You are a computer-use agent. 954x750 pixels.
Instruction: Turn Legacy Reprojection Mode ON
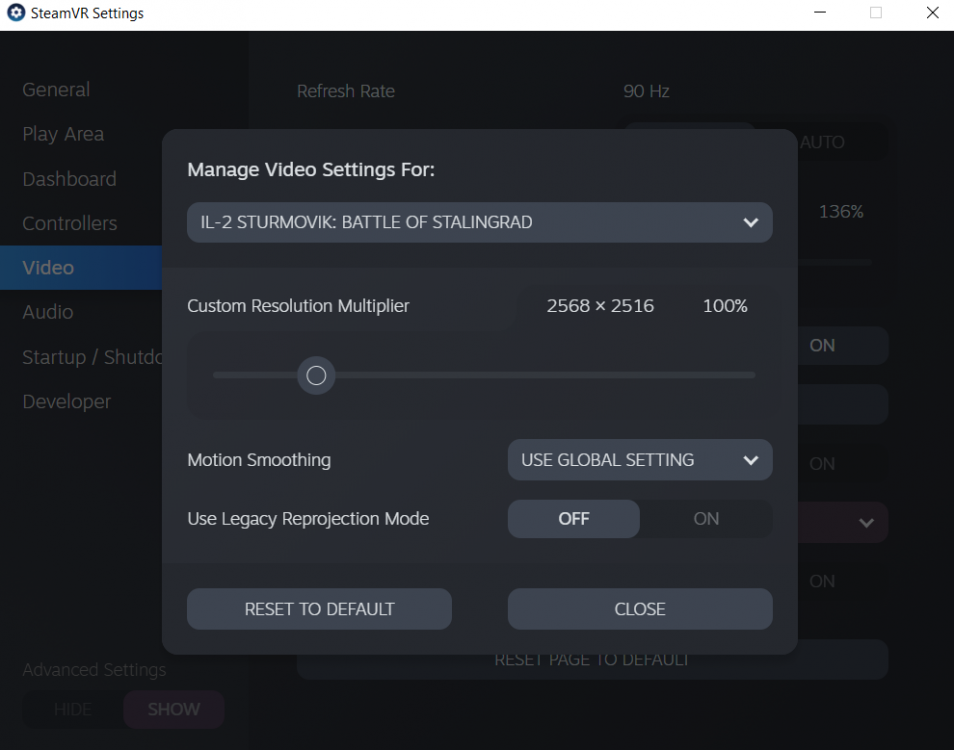click(706, 519)
